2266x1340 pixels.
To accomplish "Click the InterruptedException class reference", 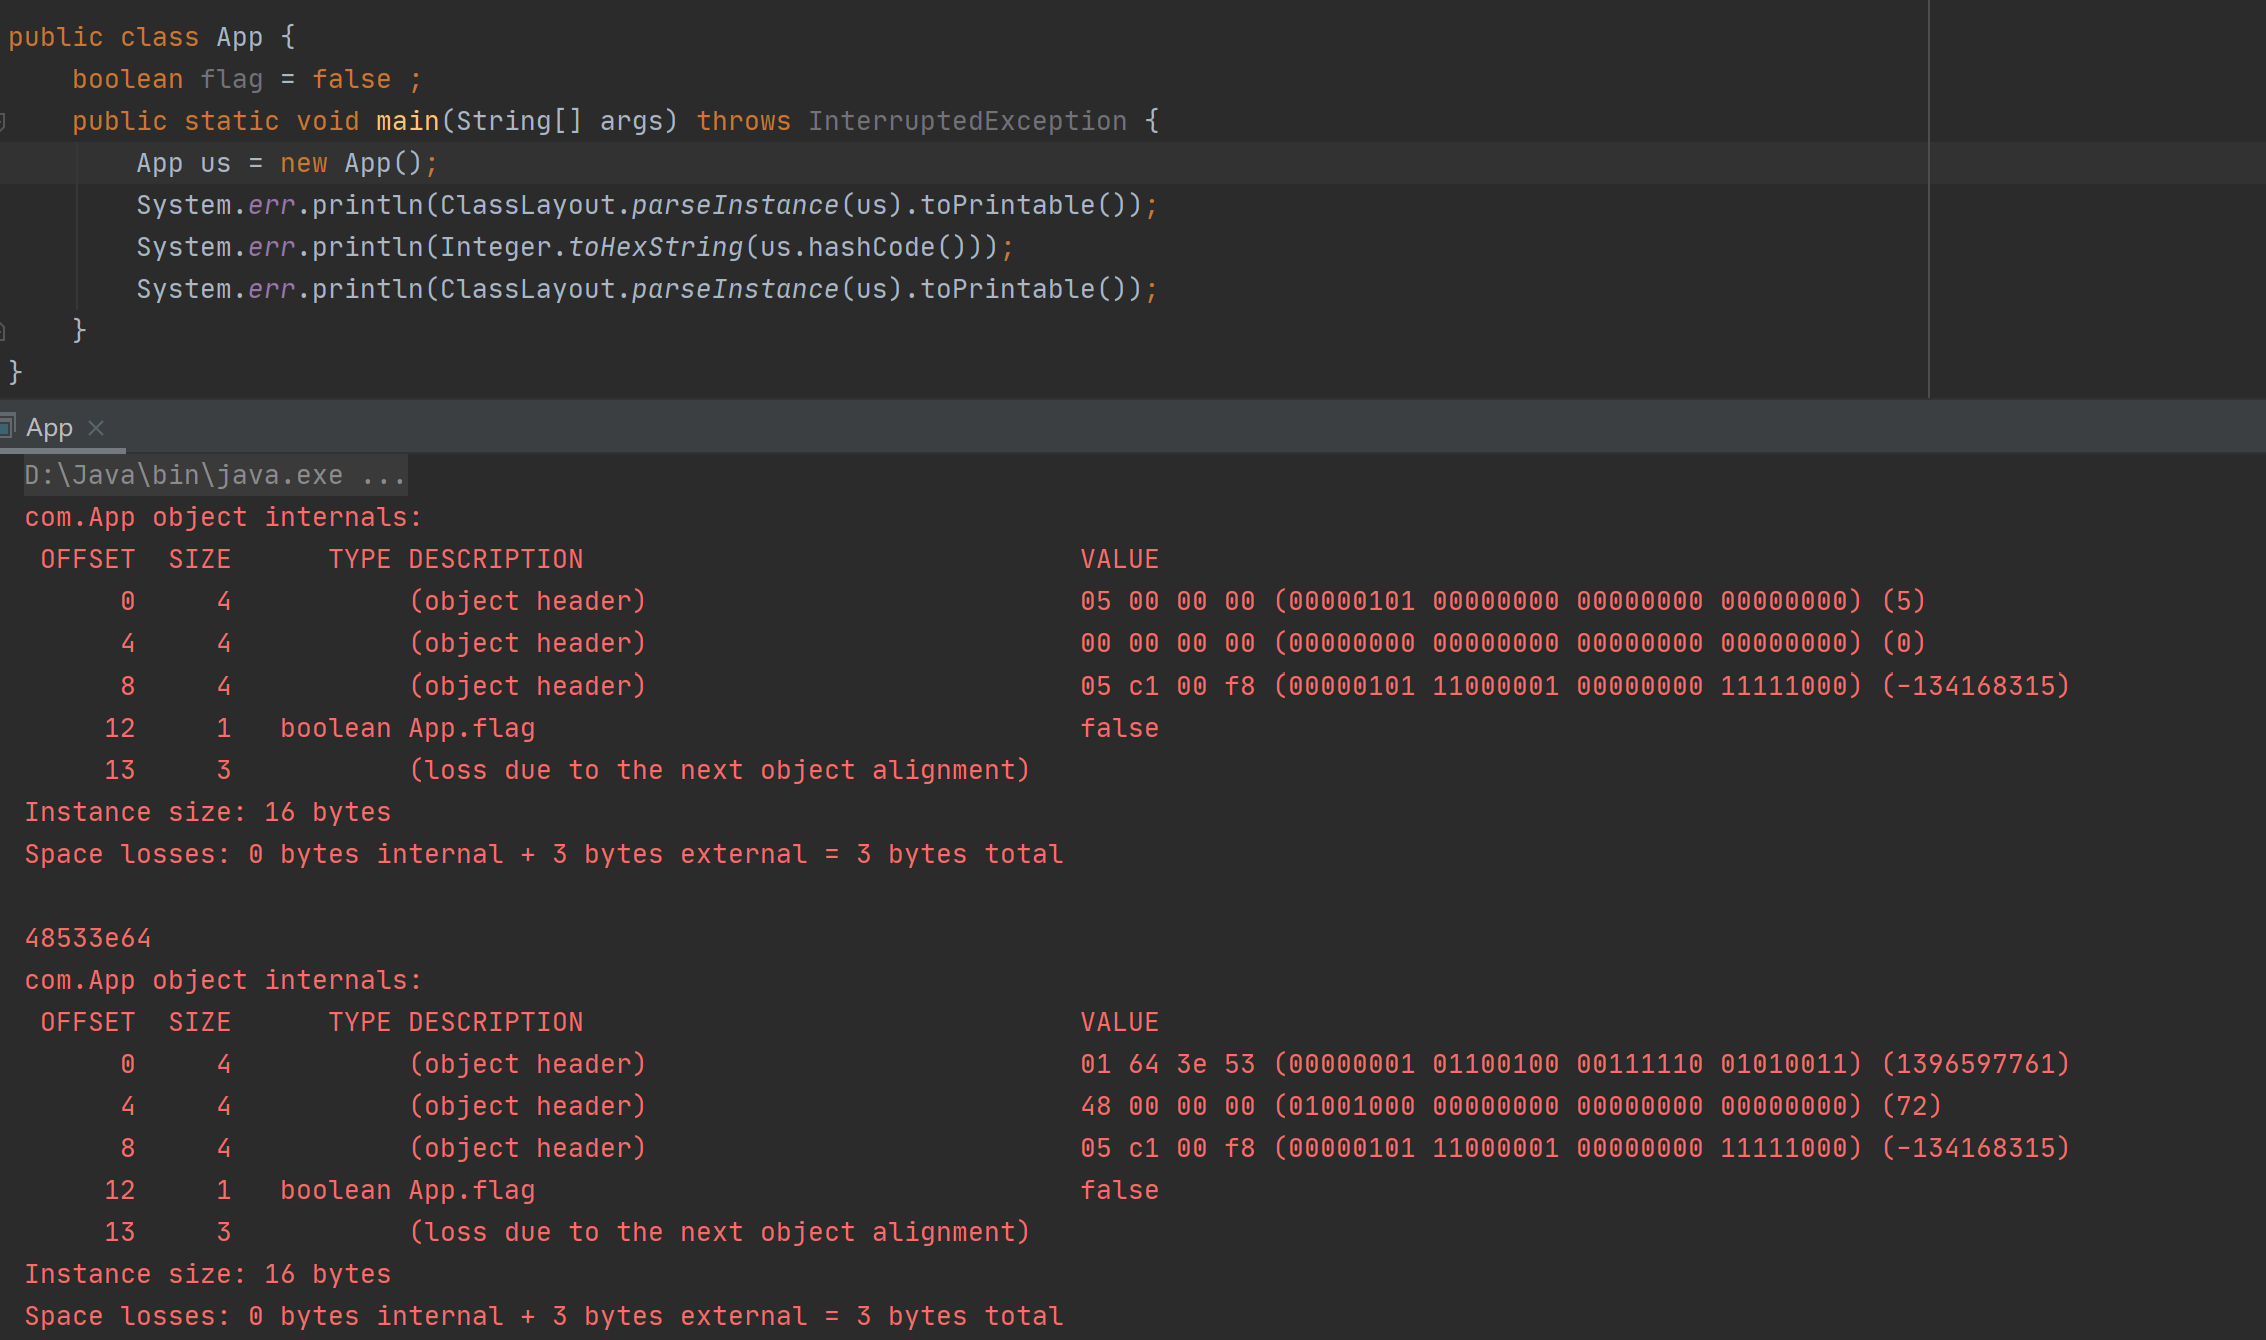I will coord(966,121).
